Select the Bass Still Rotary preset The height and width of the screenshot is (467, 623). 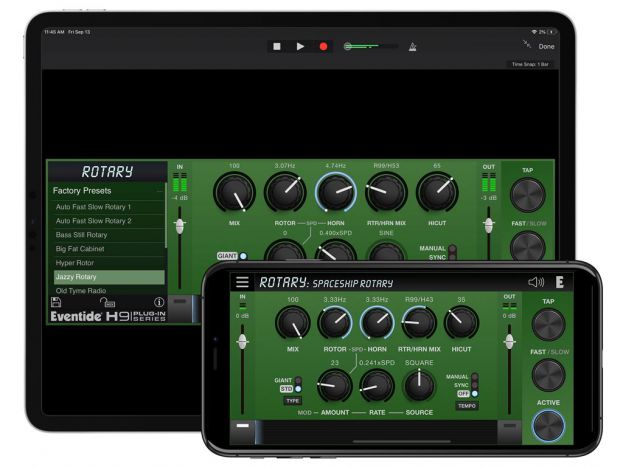click(108, 235)
